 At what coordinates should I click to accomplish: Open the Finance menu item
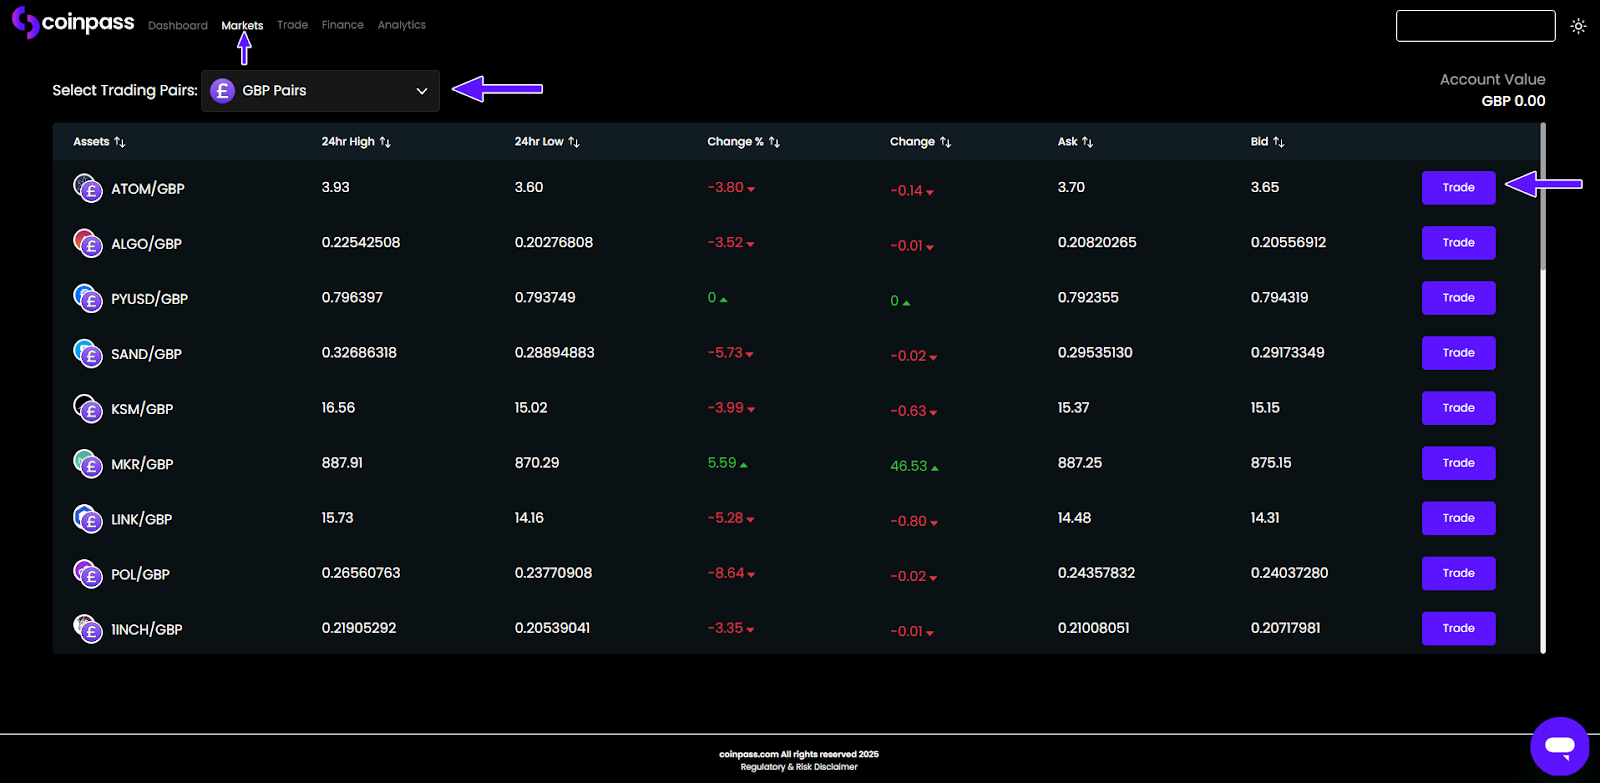[x=342, y=25]
